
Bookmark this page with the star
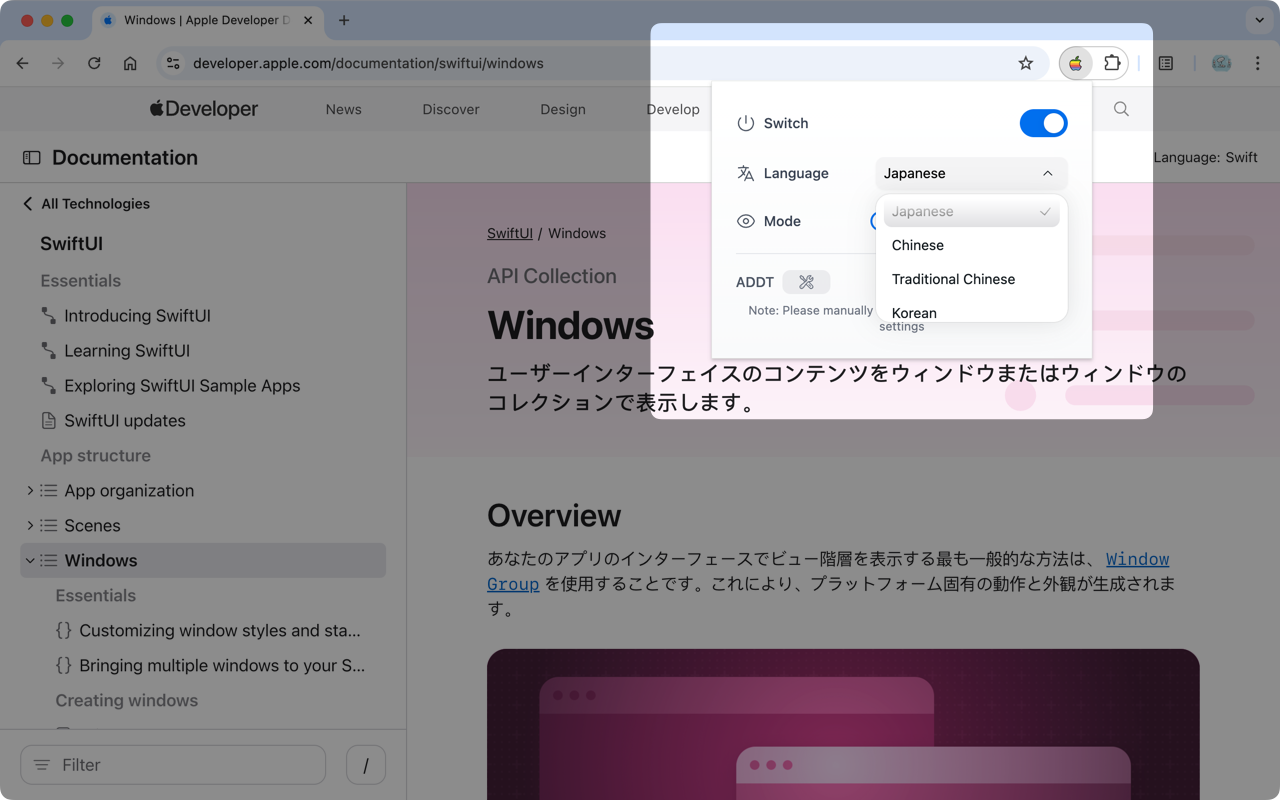[1026, 63]
